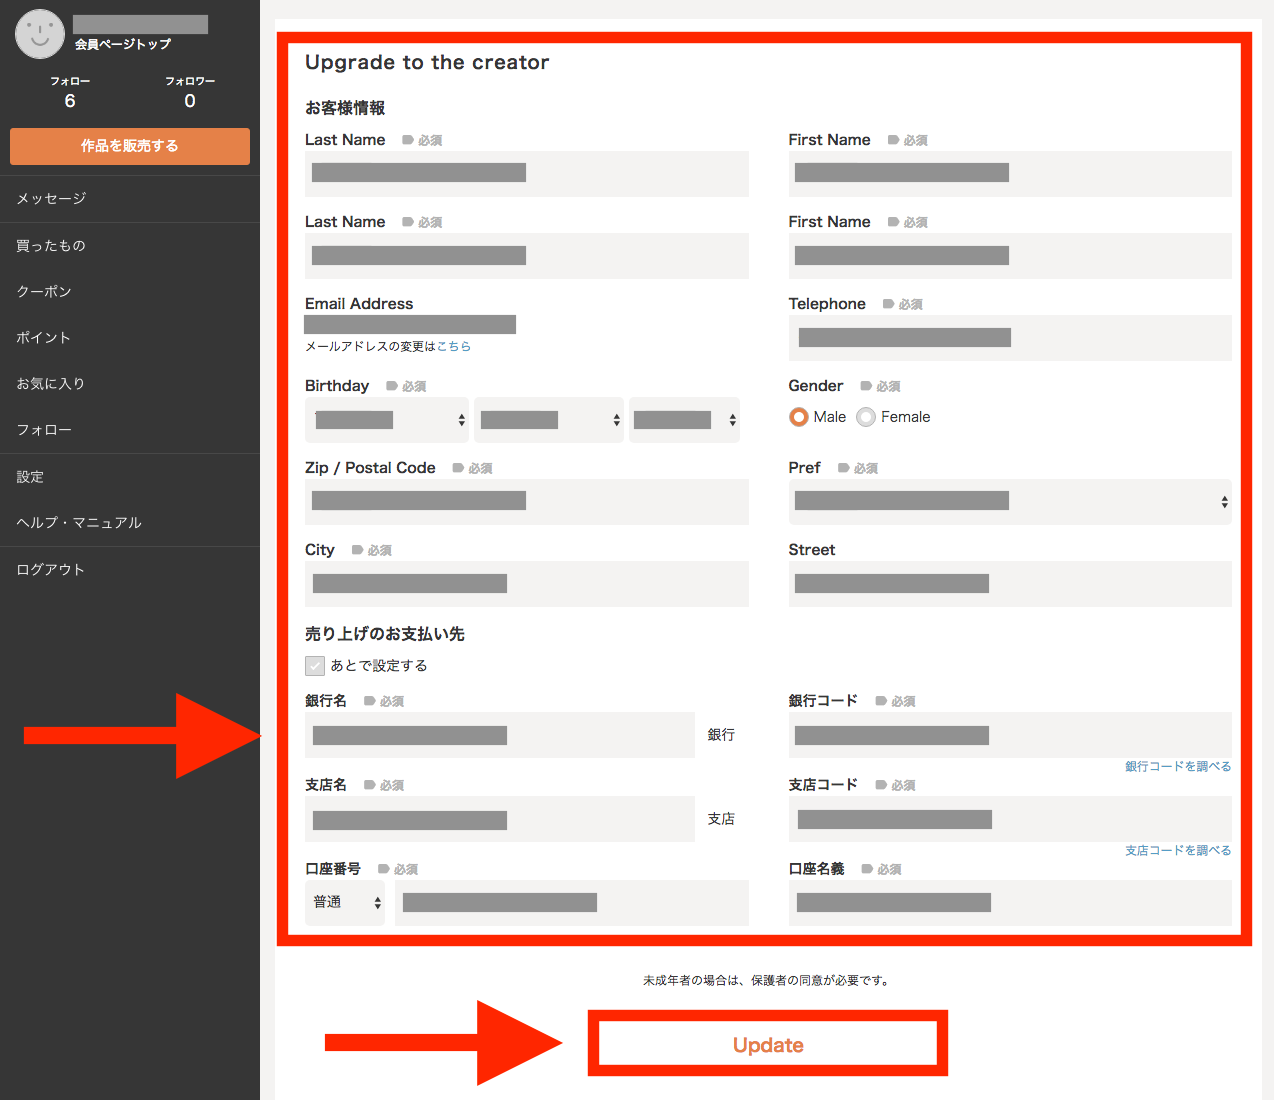Viewport: 1274px width, 1100px height.
Task: Click ヘルプ・マニュアル in sidebar
Action: pos(79,523)
